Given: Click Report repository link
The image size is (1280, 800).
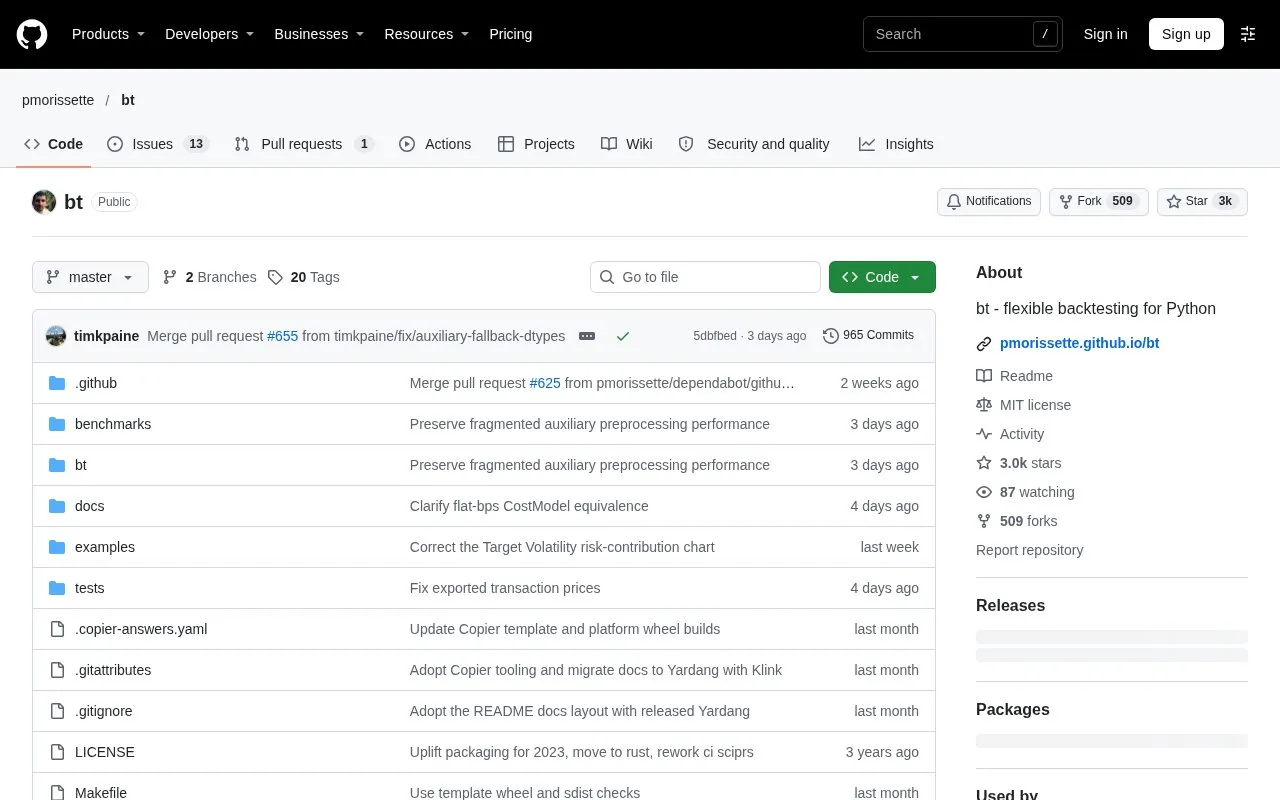Looking at the screenshot, I should click(x=1029, y=550).
